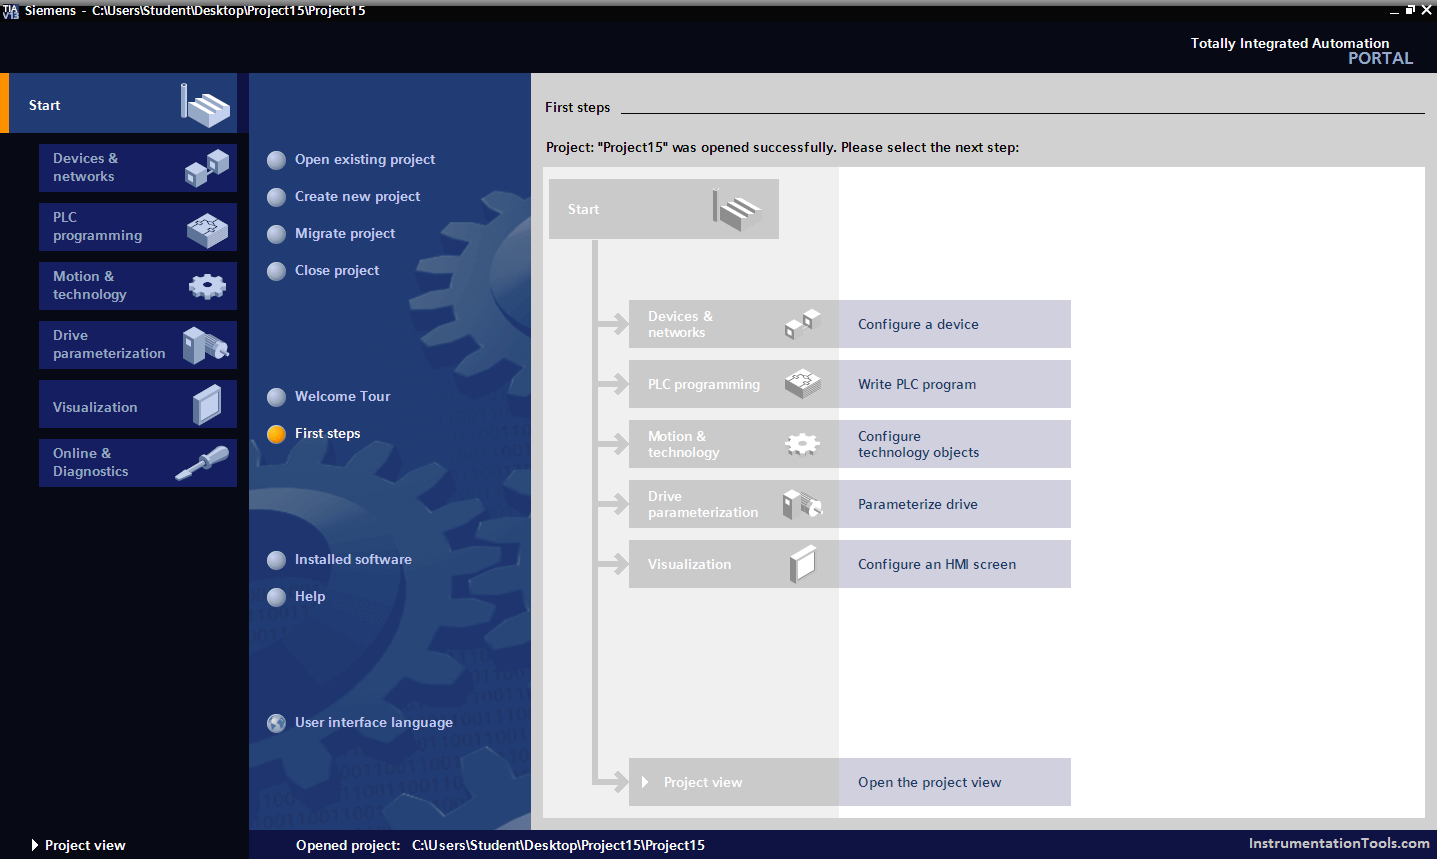
Task: Click Configure a device link
Action: click(x=918, y=324)
